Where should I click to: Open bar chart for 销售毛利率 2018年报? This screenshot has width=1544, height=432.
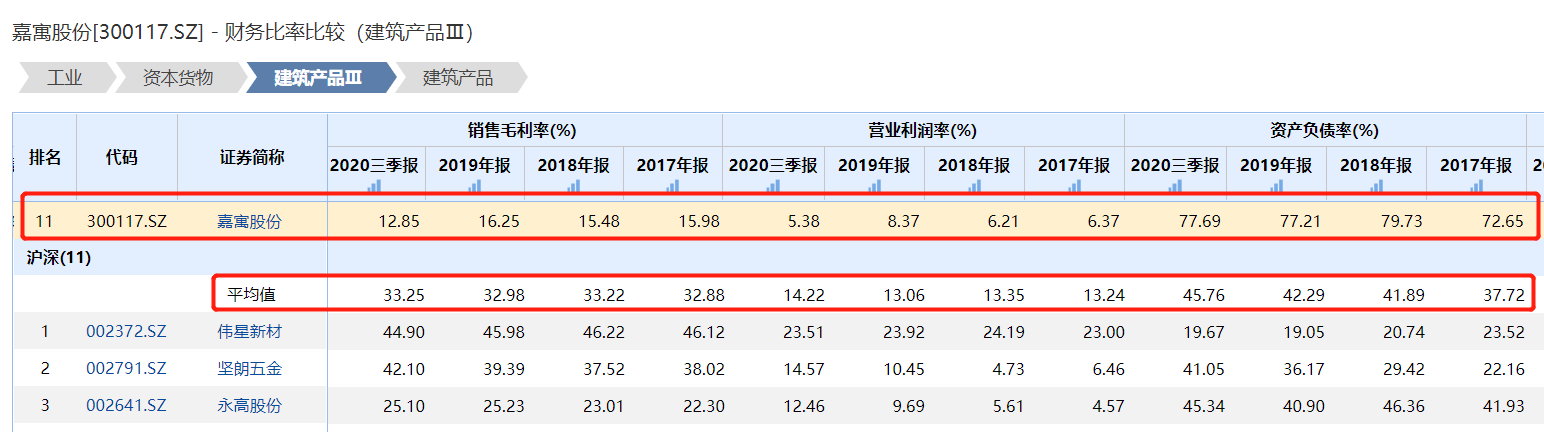click(x=574, y=185)
